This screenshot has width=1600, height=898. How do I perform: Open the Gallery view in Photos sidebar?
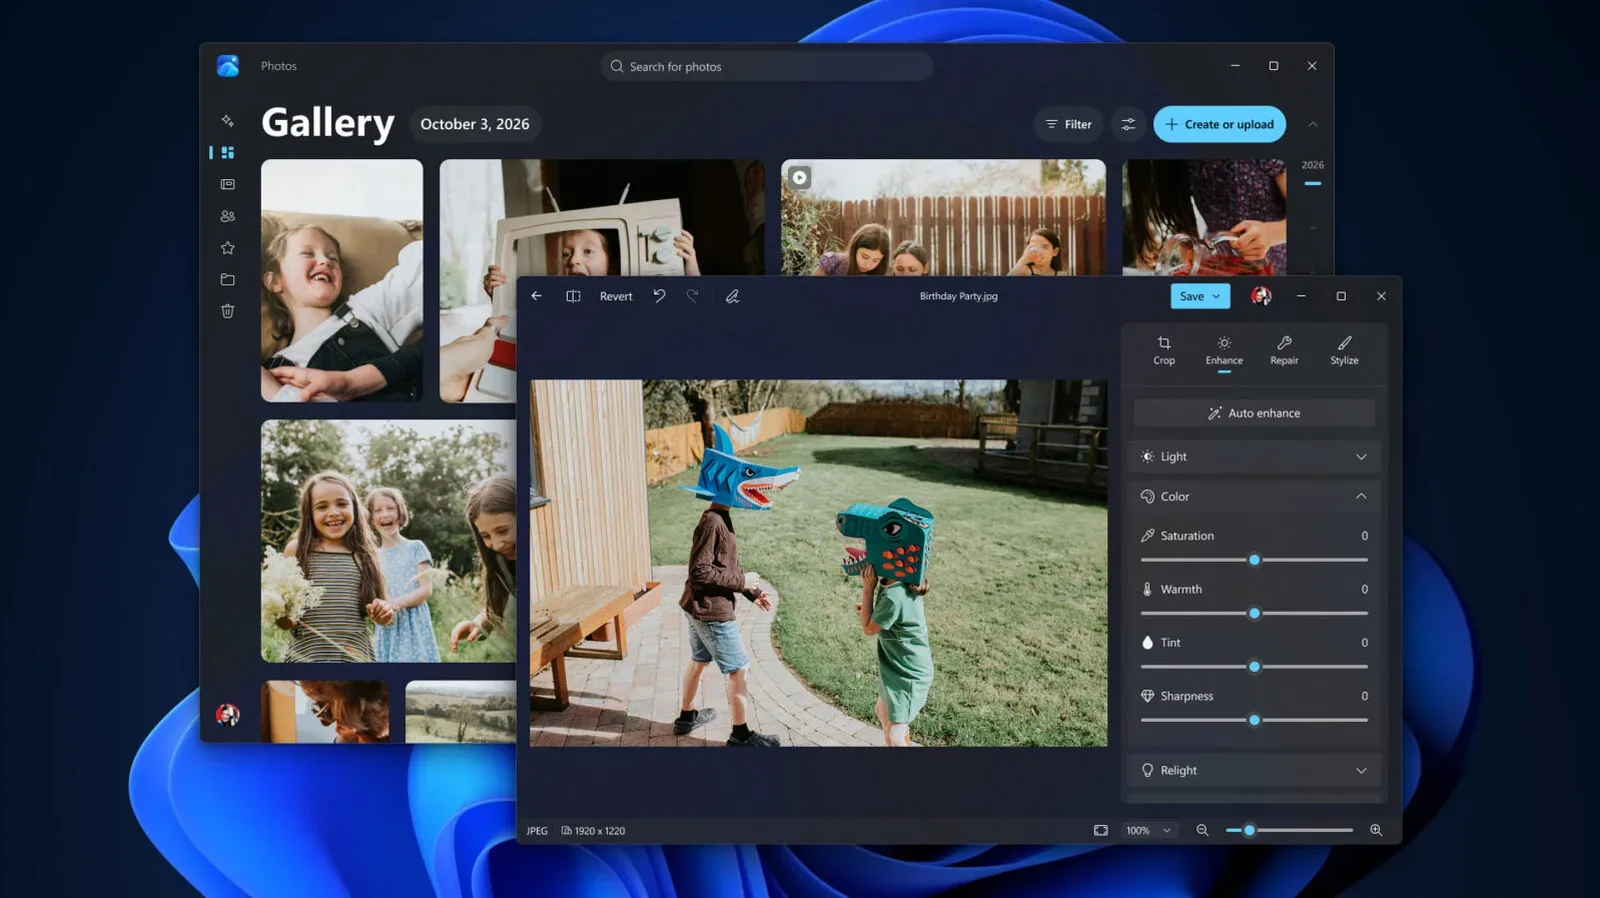point(228,153)
